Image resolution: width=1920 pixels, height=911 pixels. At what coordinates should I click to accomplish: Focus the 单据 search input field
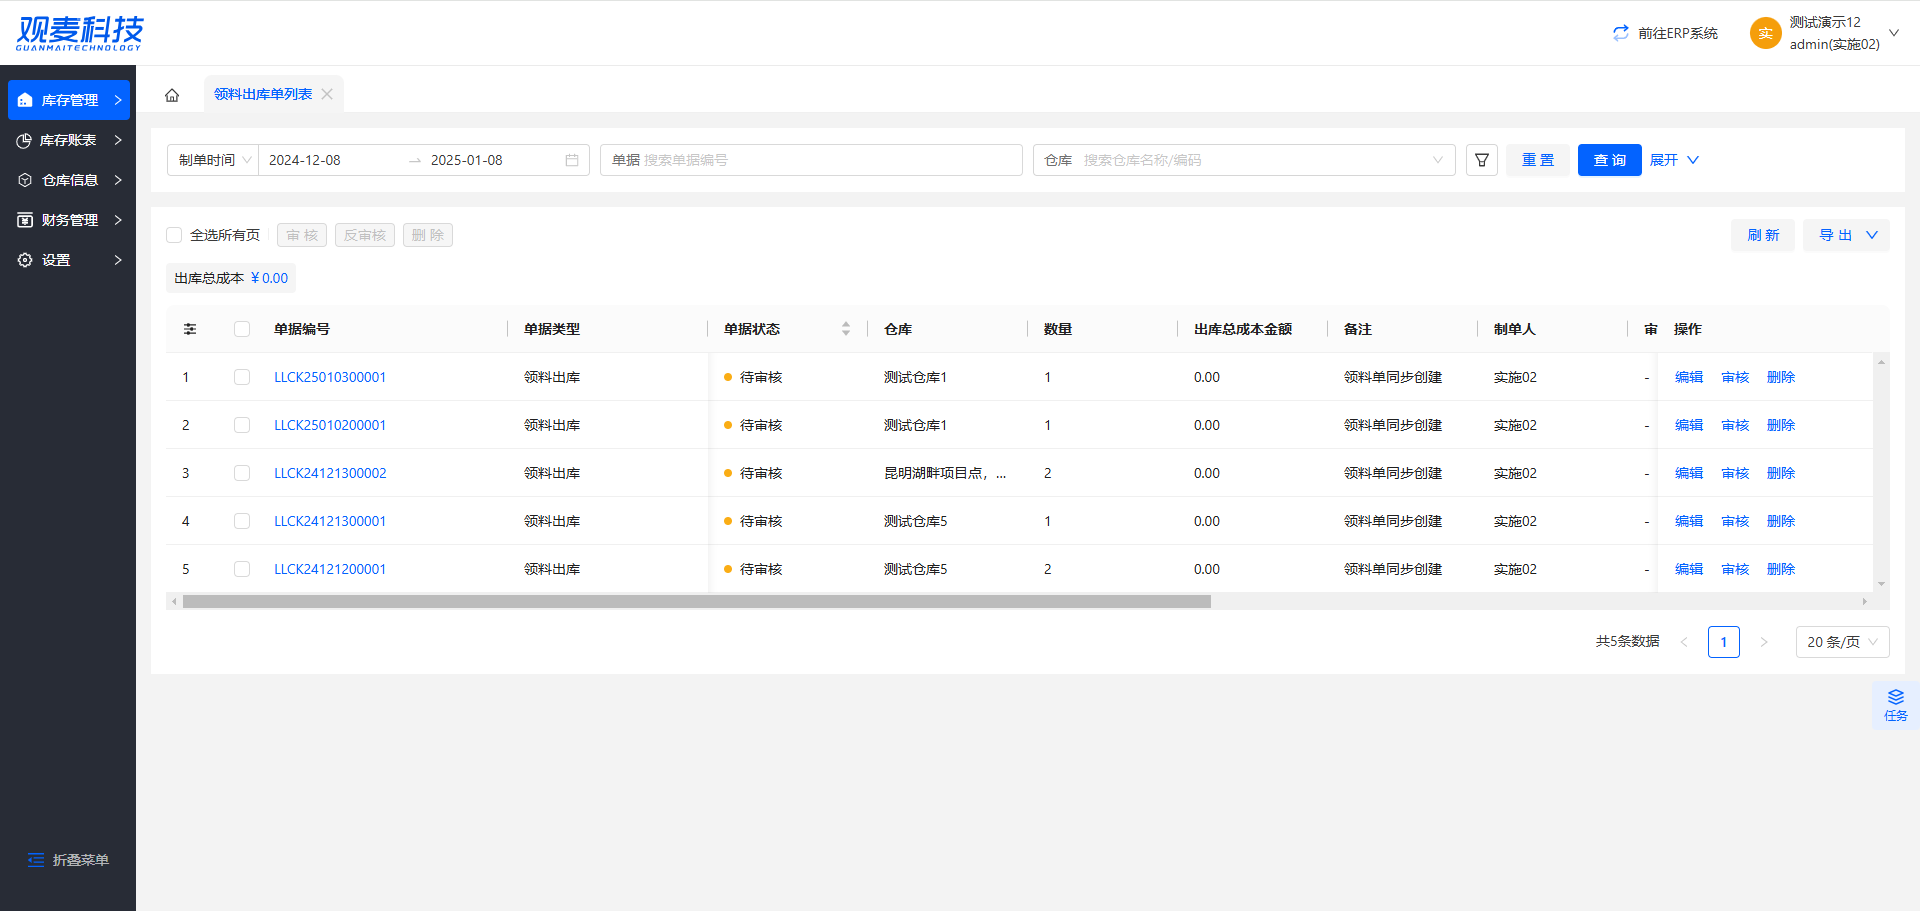click(811, 160)
